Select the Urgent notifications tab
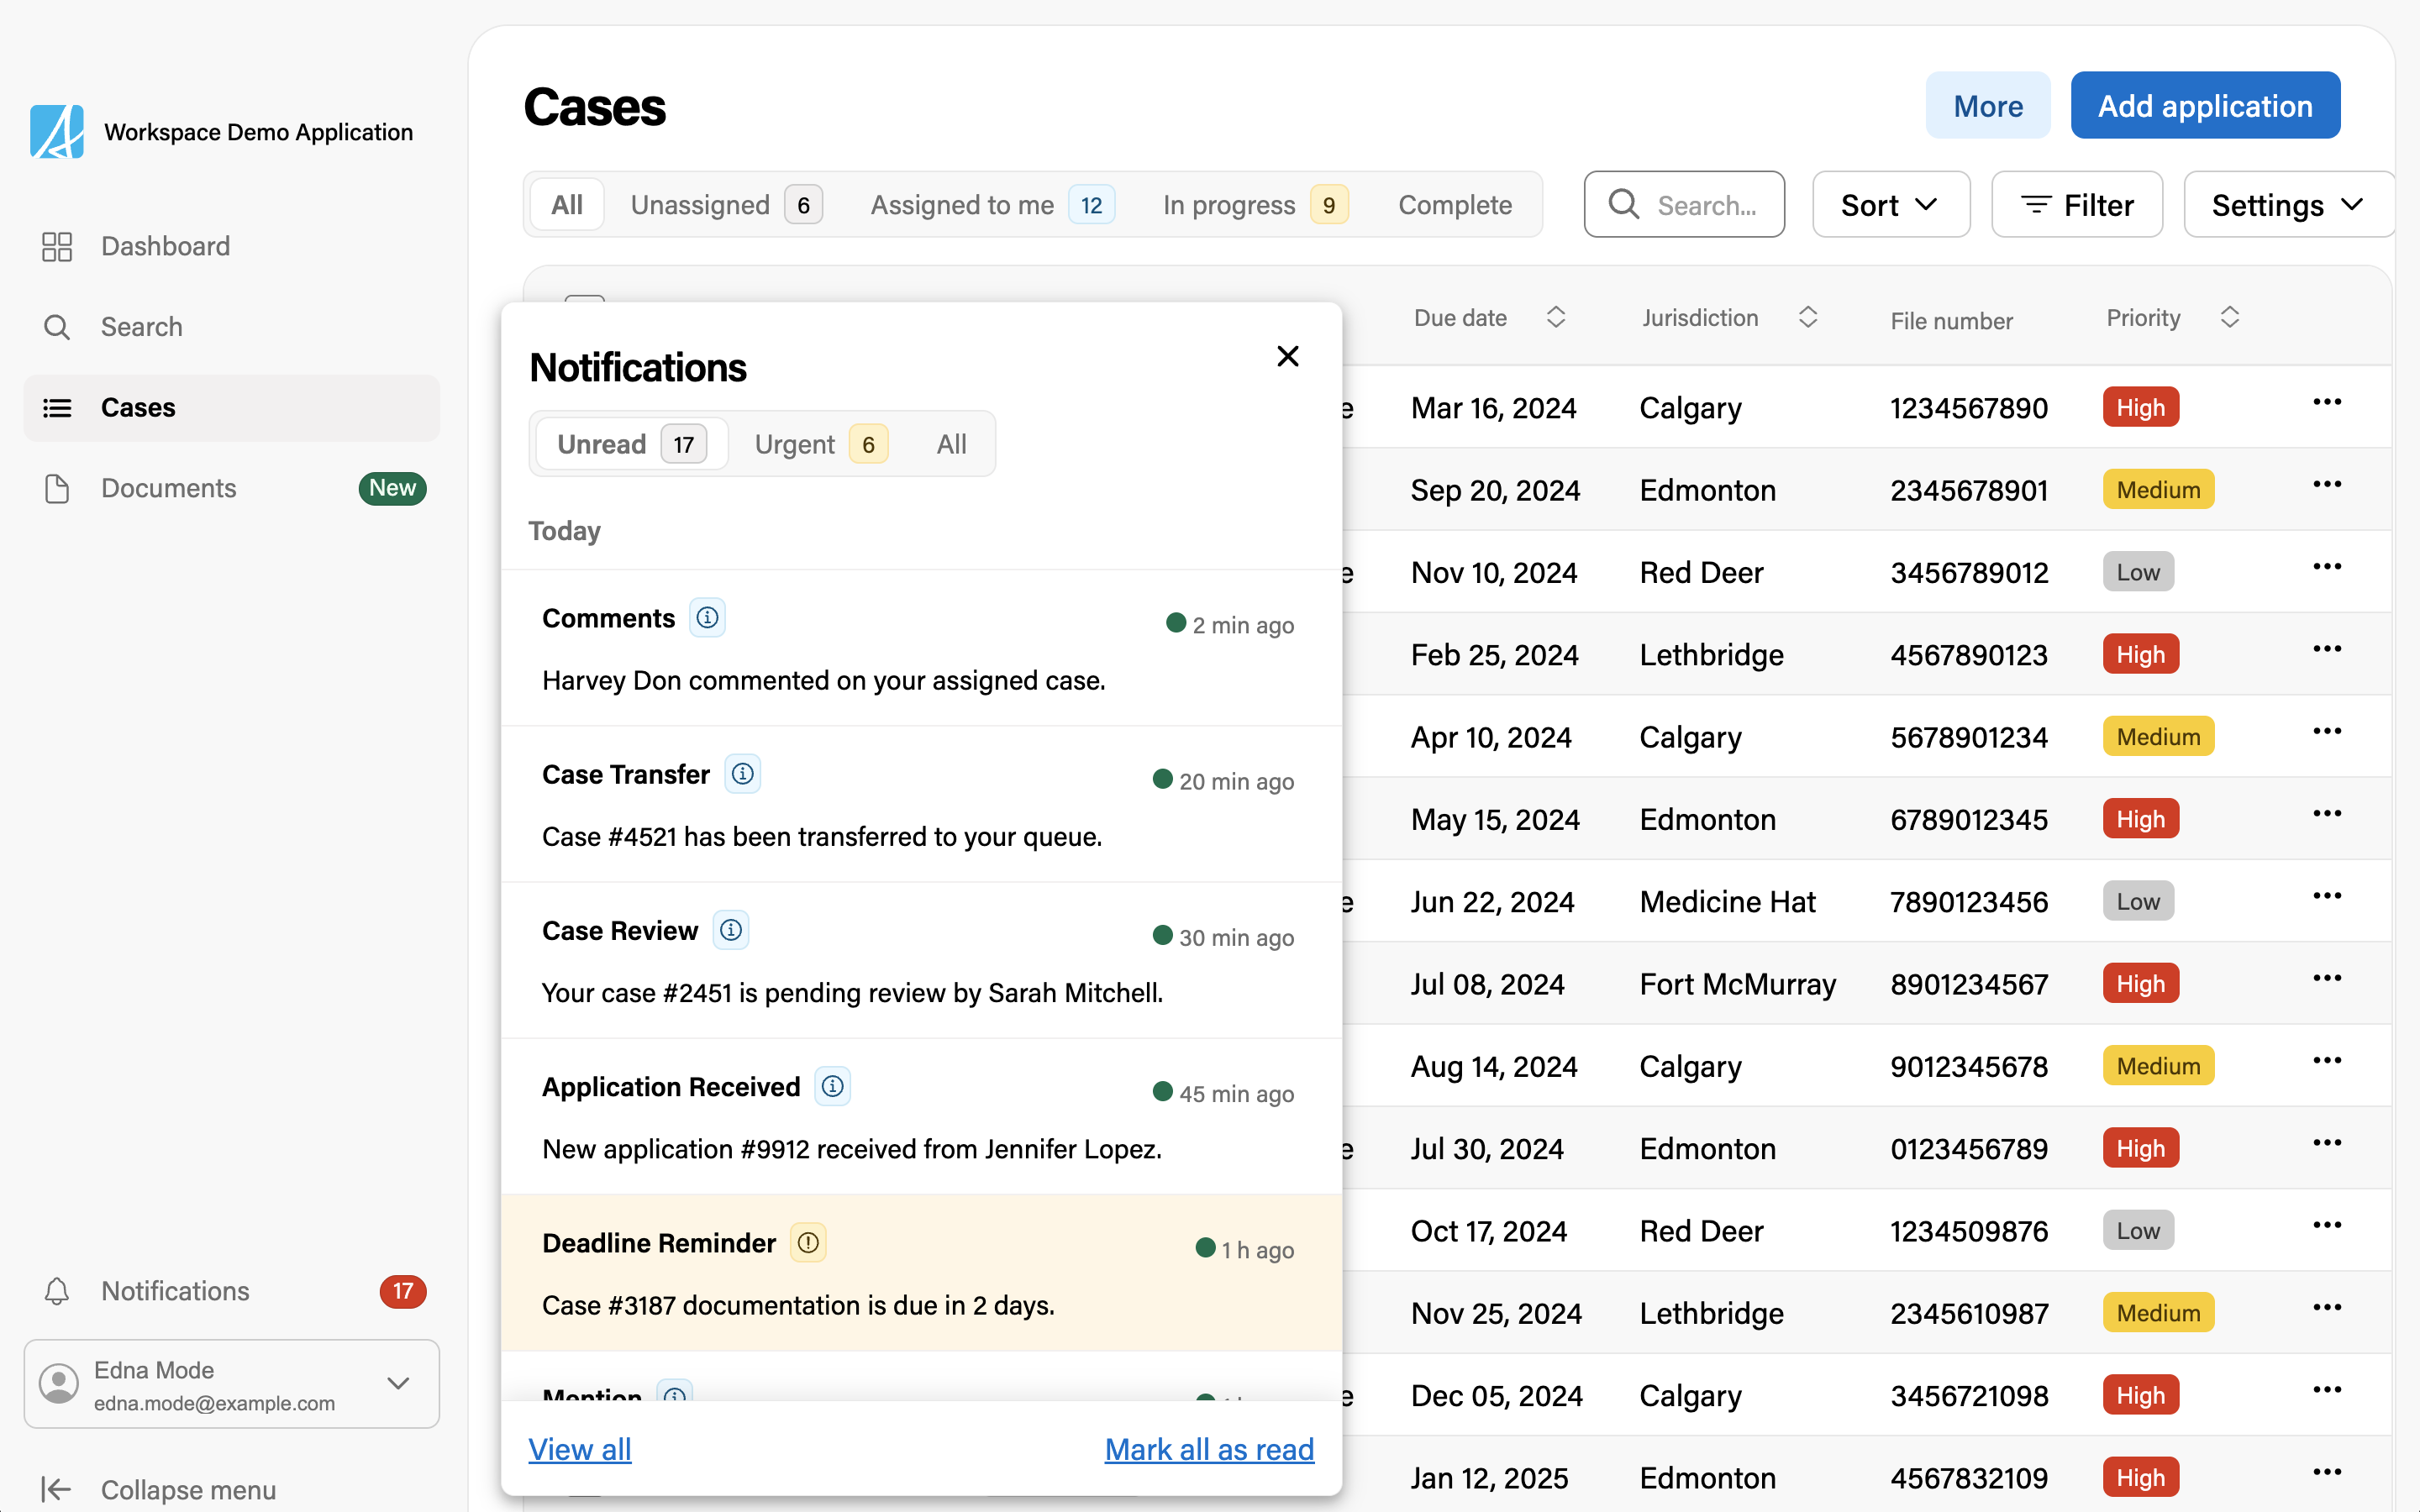Image resolution: width=2420 pixels, height=1512 pixels. point(821,444)
